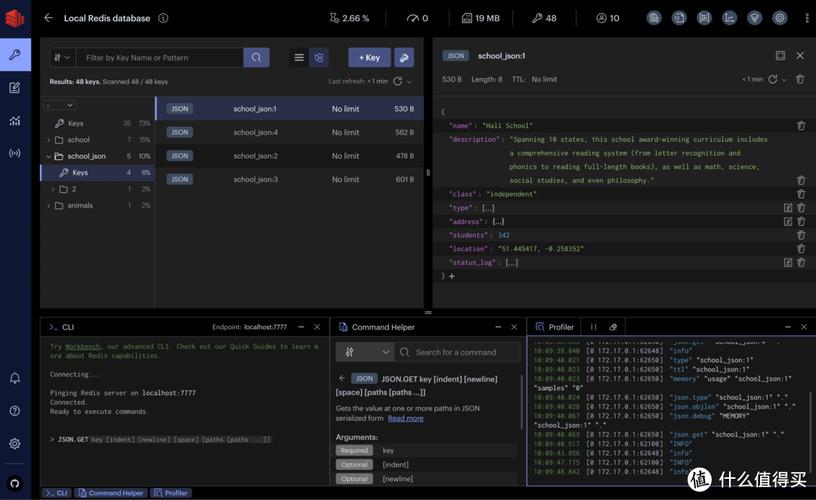Delete the "name" field with the trash icon
Viewport: 816px width, 500px height.
coord(800,126)
